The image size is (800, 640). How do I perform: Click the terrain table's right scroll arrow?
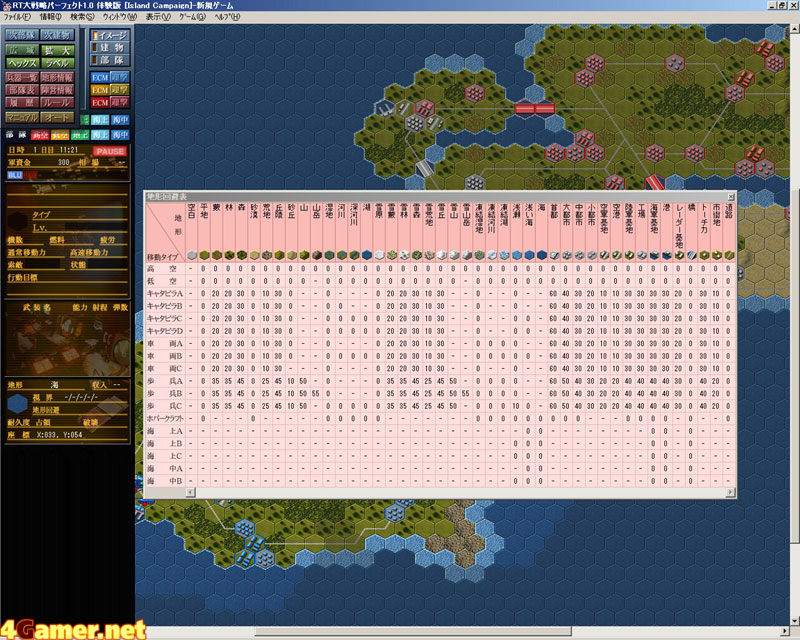[x=730, y=492]
